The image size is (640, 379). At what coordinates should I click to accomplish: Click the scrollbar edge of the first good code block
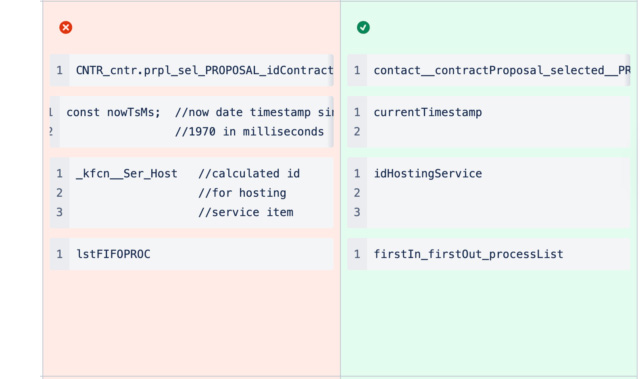click(628, 70)
